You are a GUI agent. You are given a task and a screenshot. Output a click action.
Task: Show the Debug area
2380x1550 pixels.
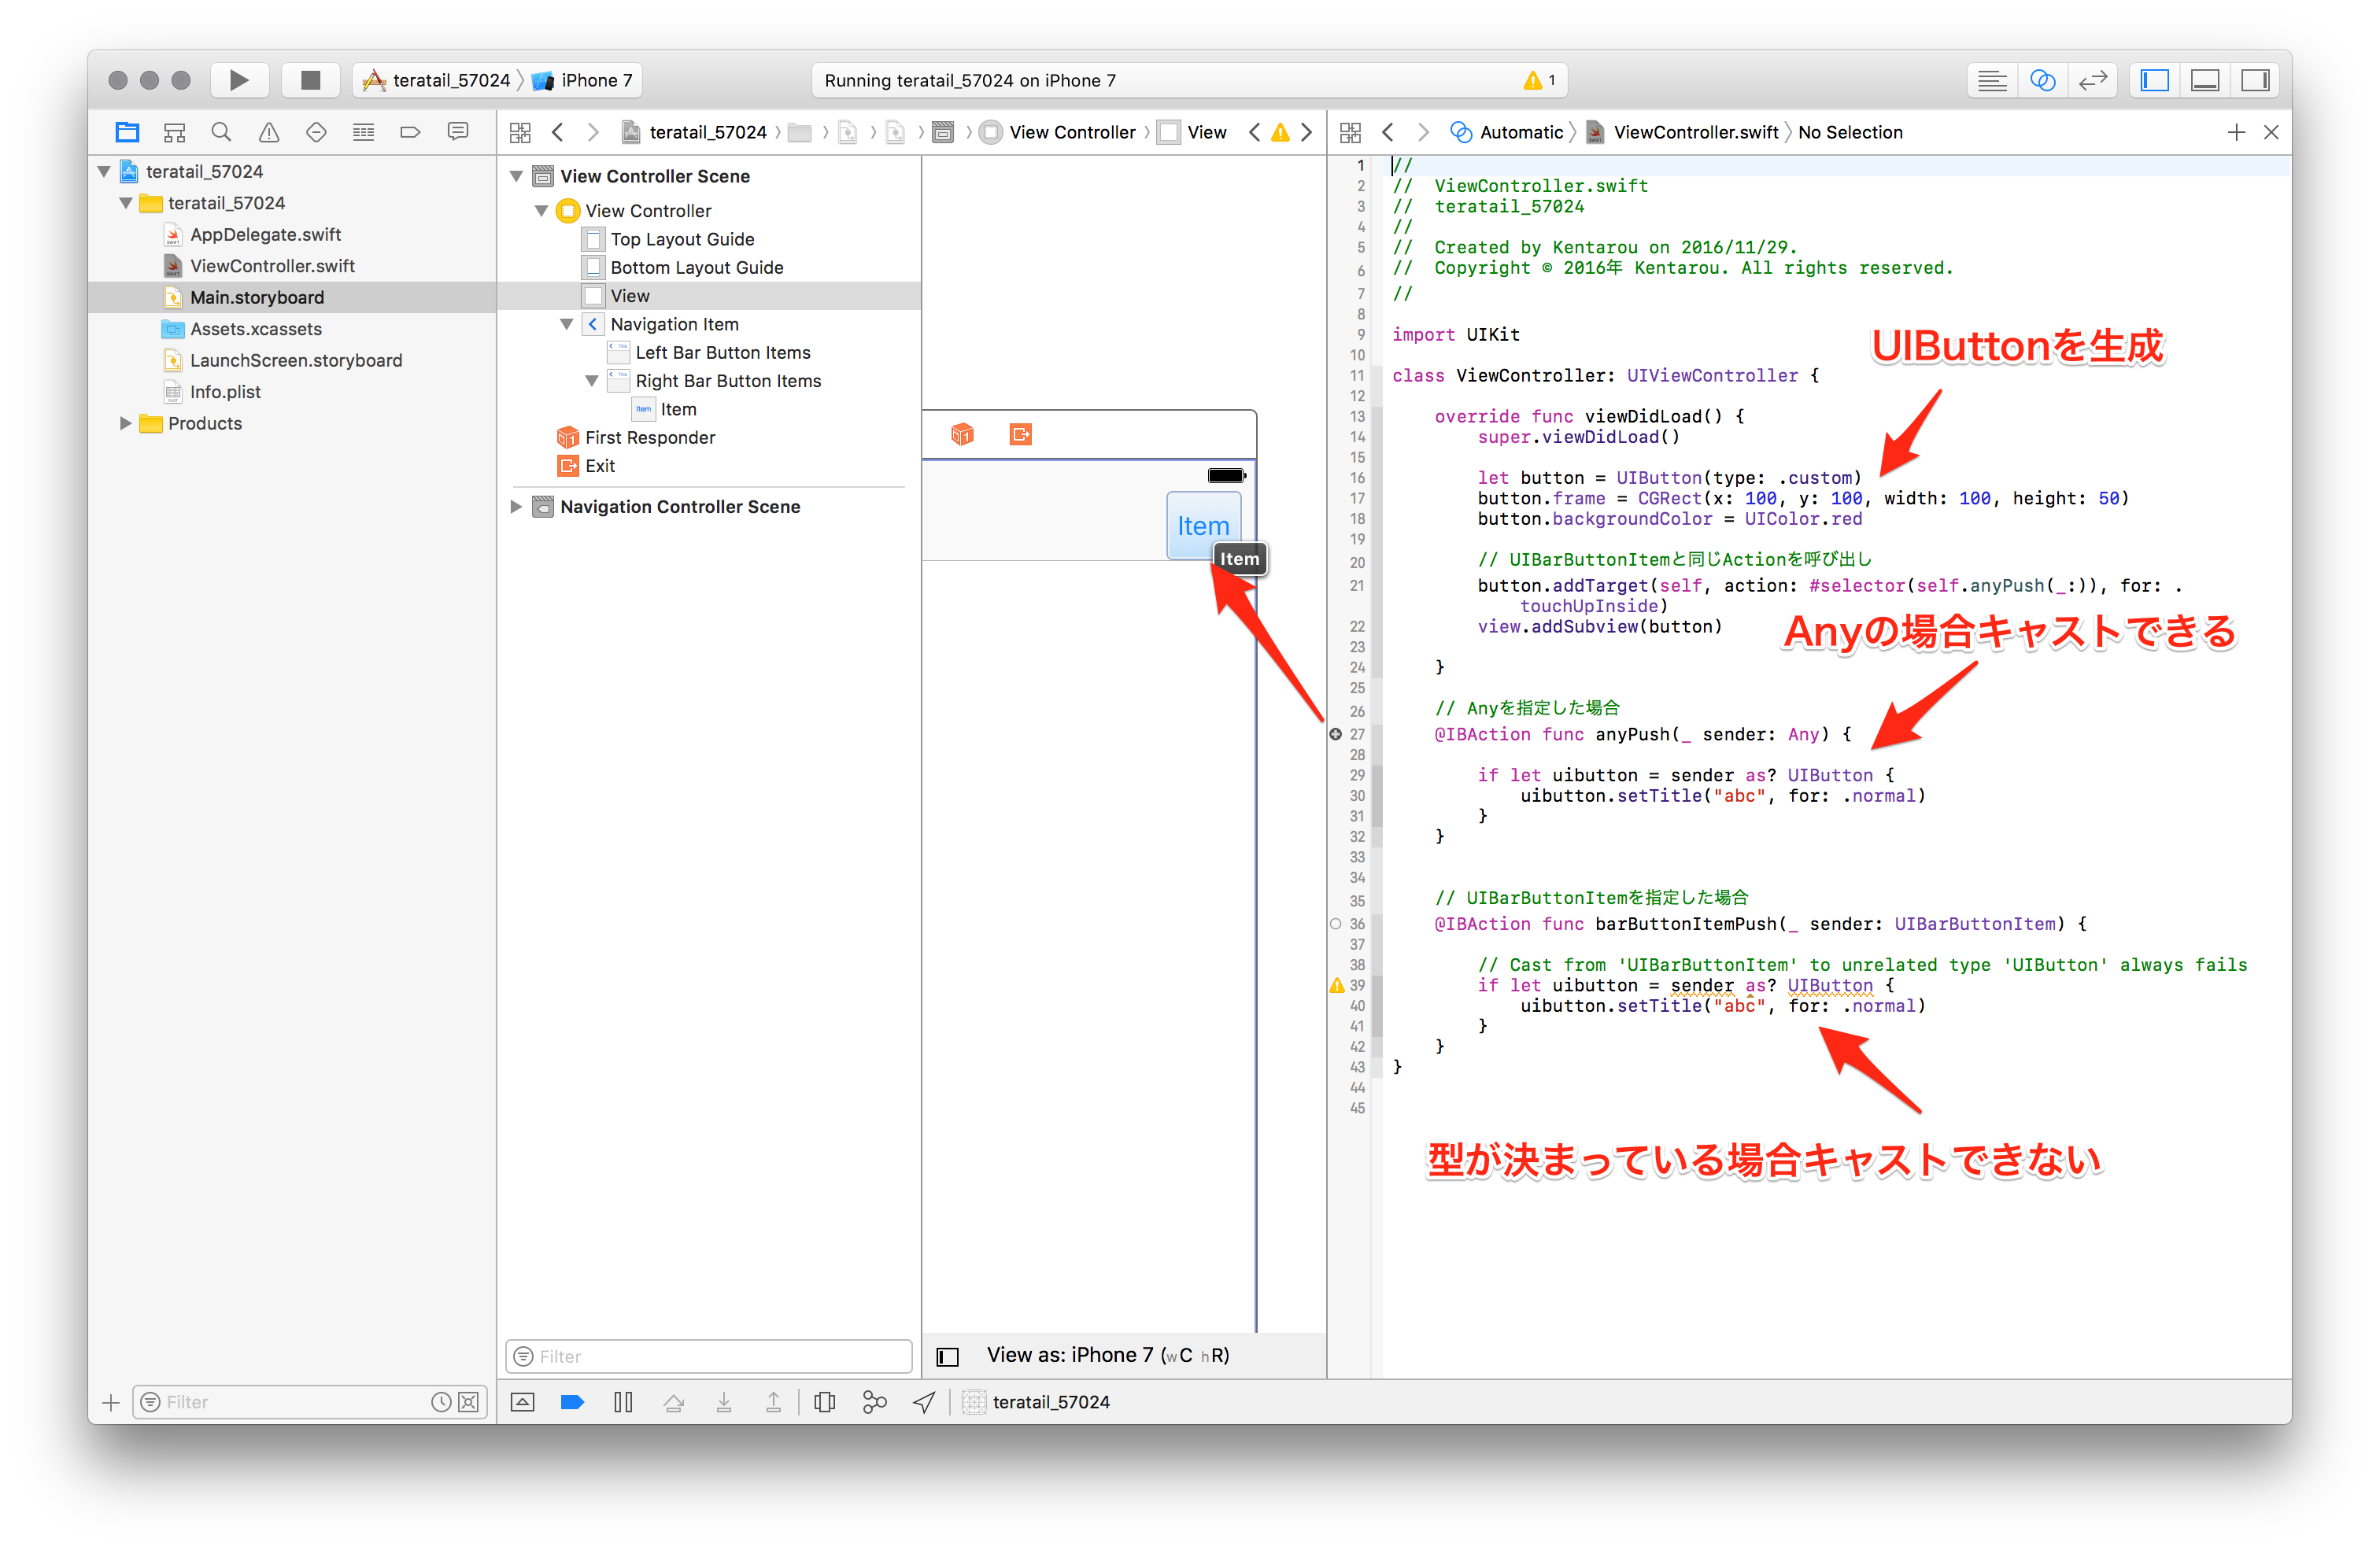point(2205,80)
